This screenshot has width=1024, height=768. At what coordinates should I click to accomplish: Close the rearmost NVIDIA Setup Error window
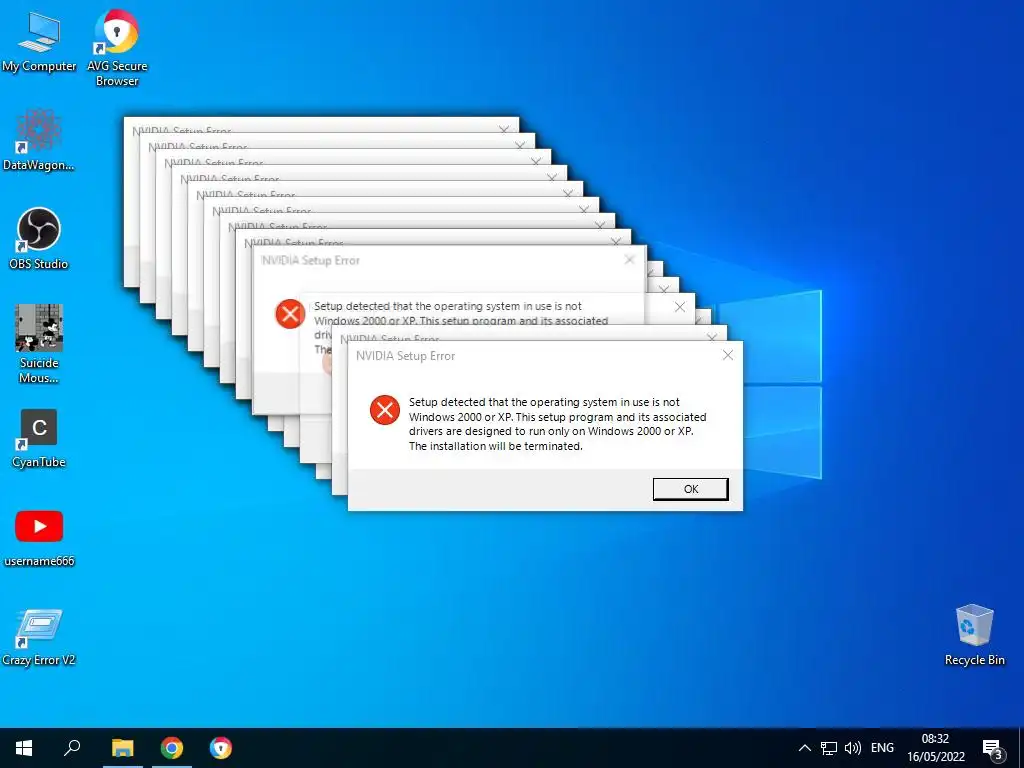(x=504, y=130)
